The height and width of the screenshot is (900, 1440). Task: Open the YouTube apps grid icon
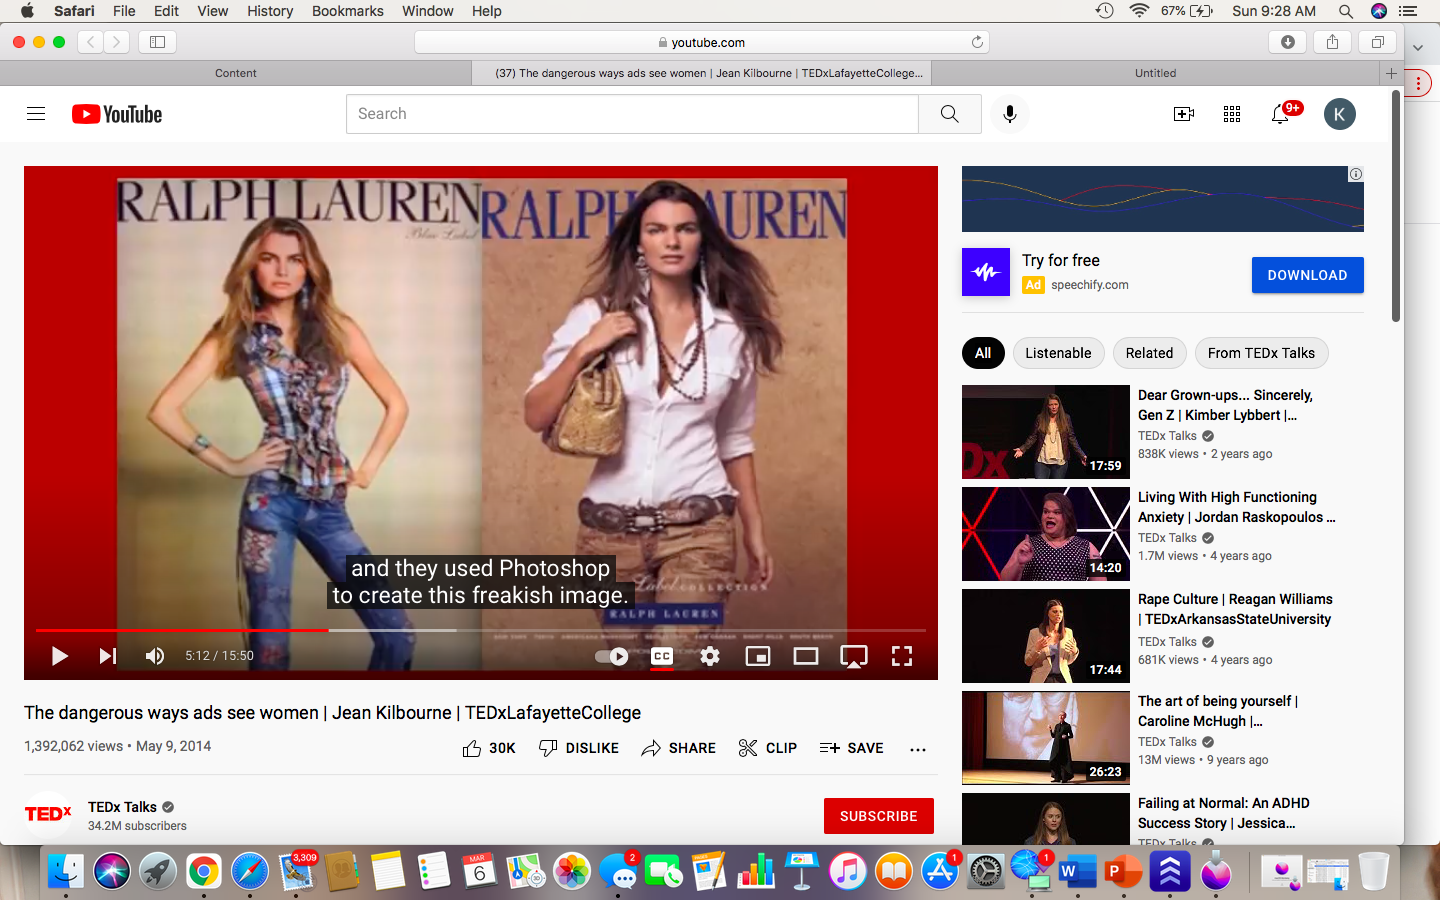click(1232, 114)
